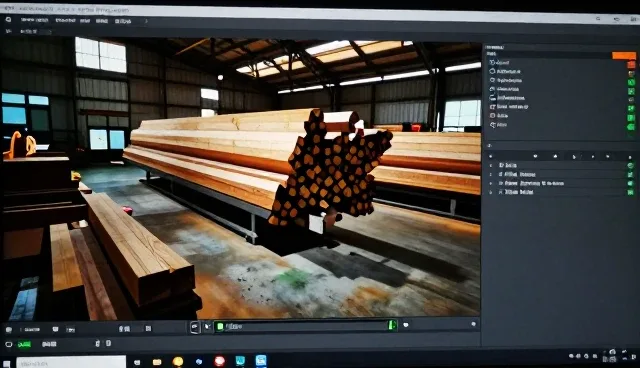The width and height of the screenshot is (640, 368).
Task: Click the teal app icon in the taskbar
Action: (x=240, y=361)
